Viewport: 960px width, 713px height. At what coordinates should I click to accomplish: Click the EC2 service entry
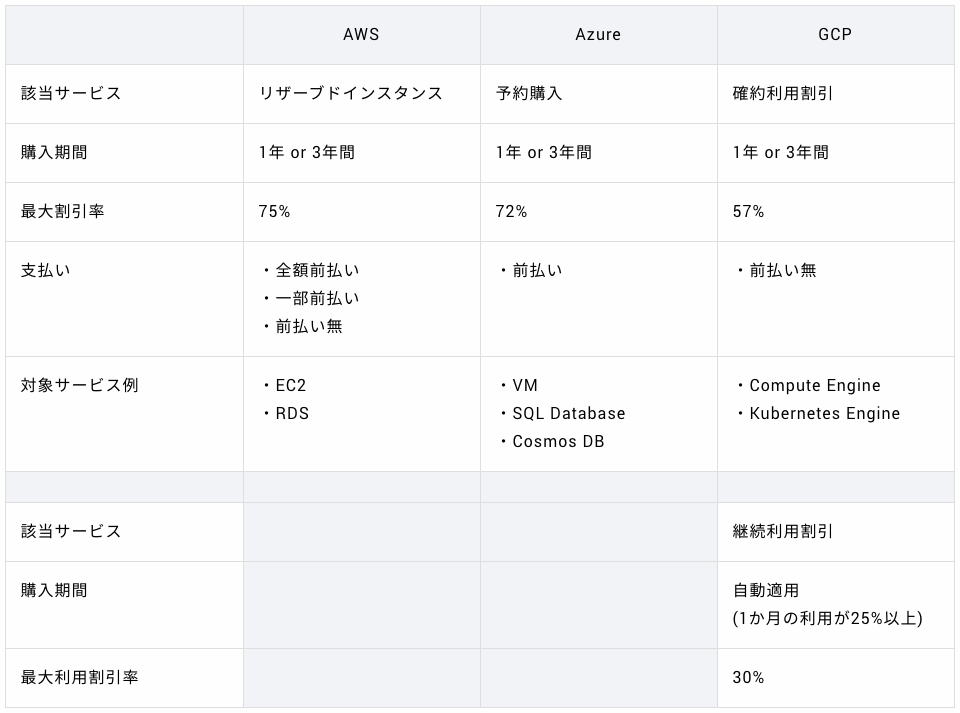[x=291, y=385]
